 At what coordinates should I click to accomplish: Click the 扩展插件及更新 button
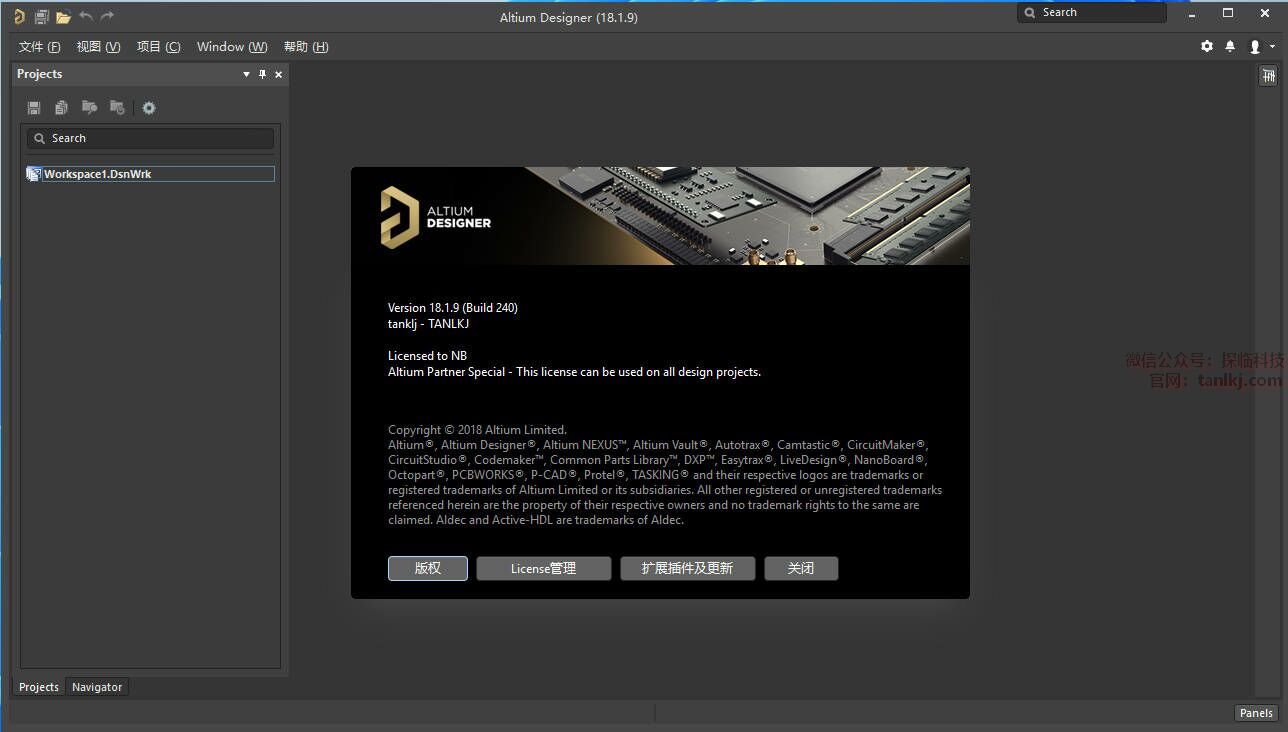coord(688,568)
